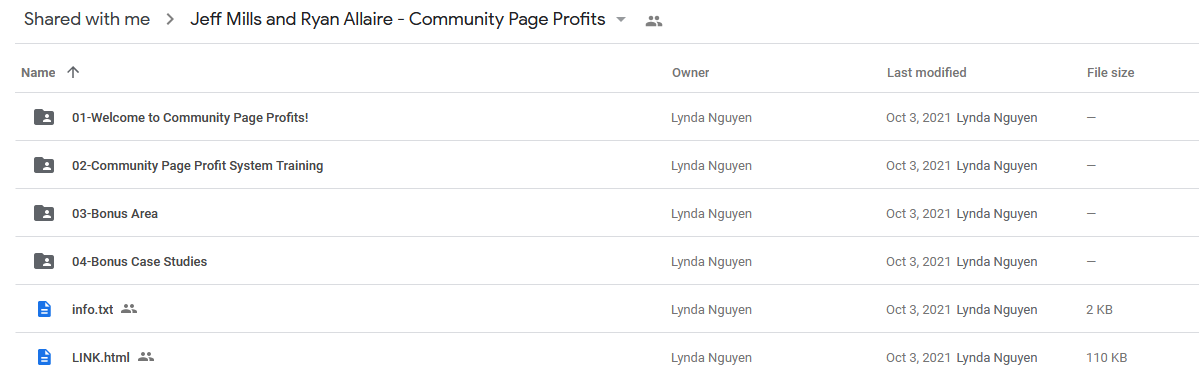
Task: Click the 110 KB file size of LINK.html
Action: (x=1106, y=357)
